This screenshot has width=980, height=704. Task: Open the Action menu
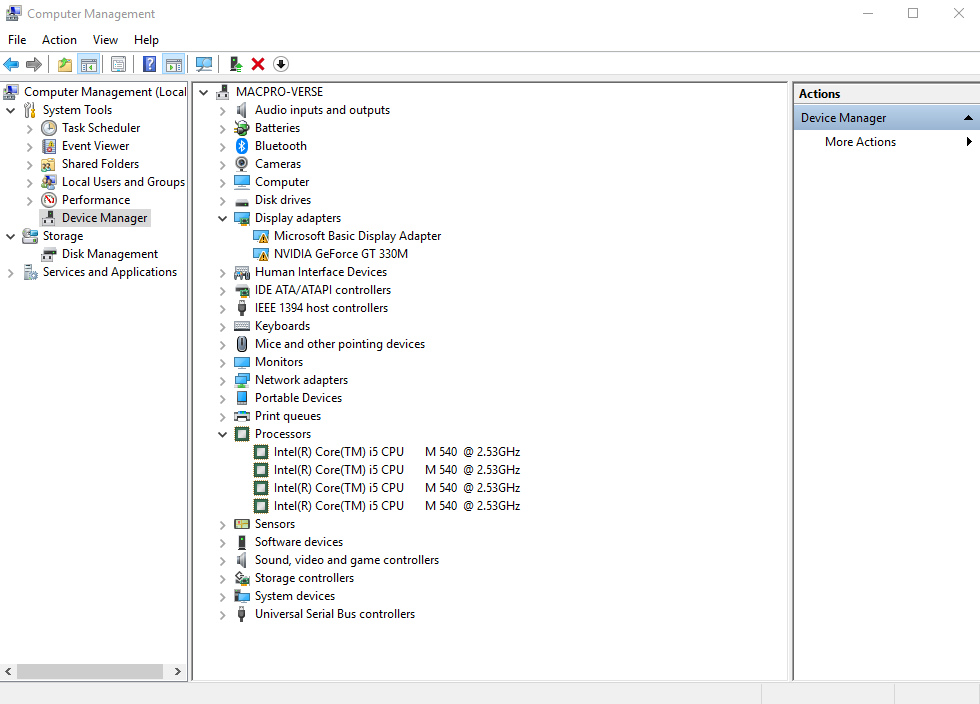point(59,40)
